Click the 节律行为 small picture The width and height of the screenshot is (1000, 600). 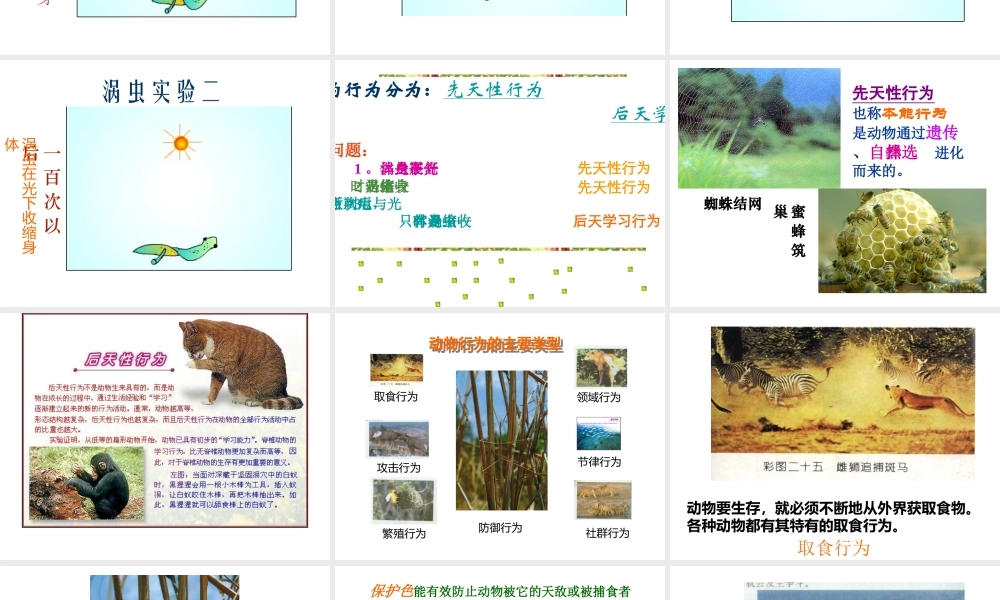pos(598,434)
